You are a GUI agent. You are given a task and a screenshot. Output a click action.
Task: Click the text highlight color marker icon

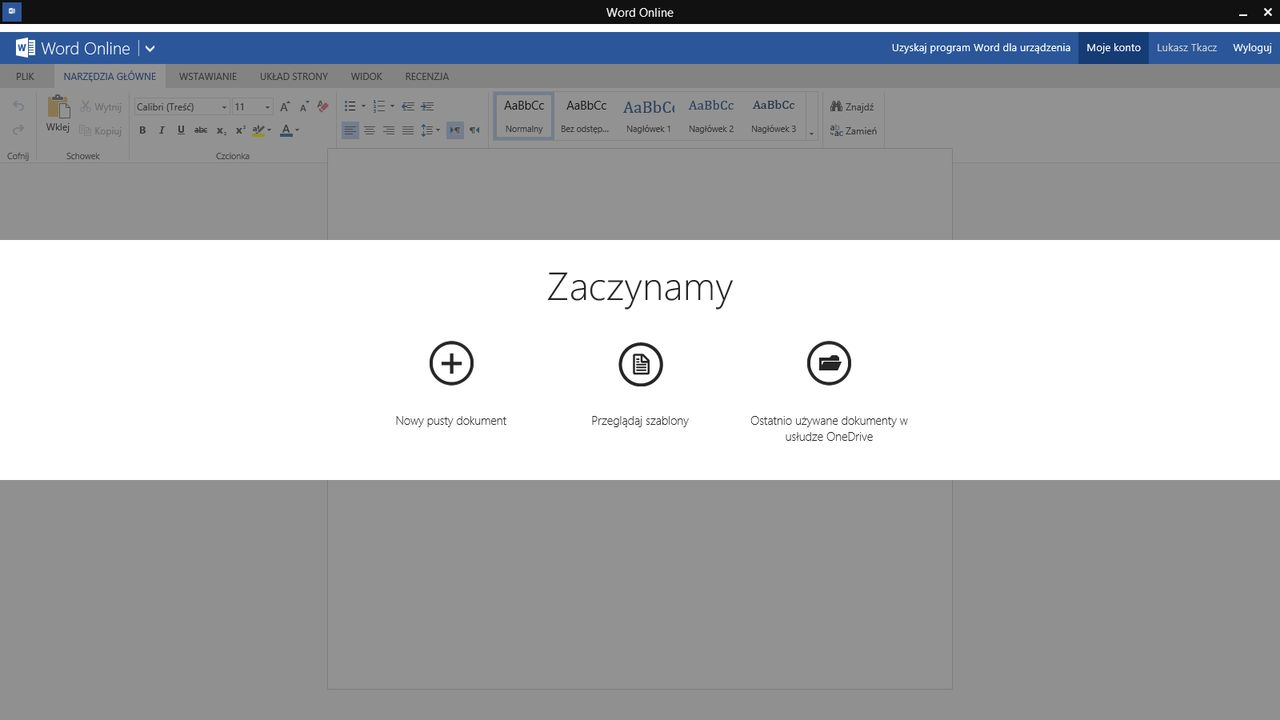point(258,130)
